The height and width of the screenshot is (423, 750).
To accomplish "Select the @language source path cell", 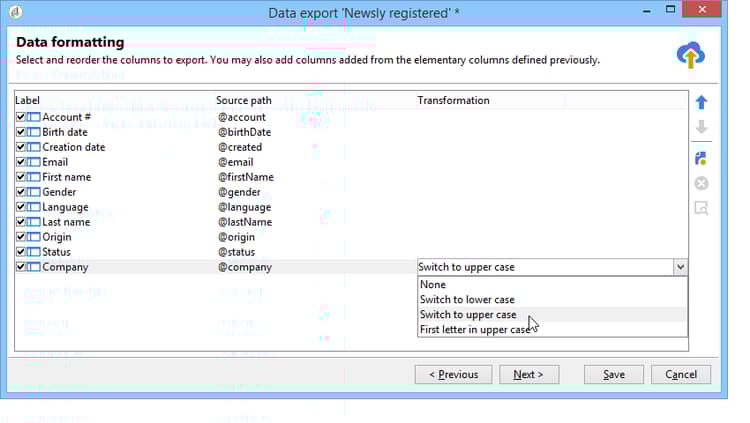I will coord(244,207).
